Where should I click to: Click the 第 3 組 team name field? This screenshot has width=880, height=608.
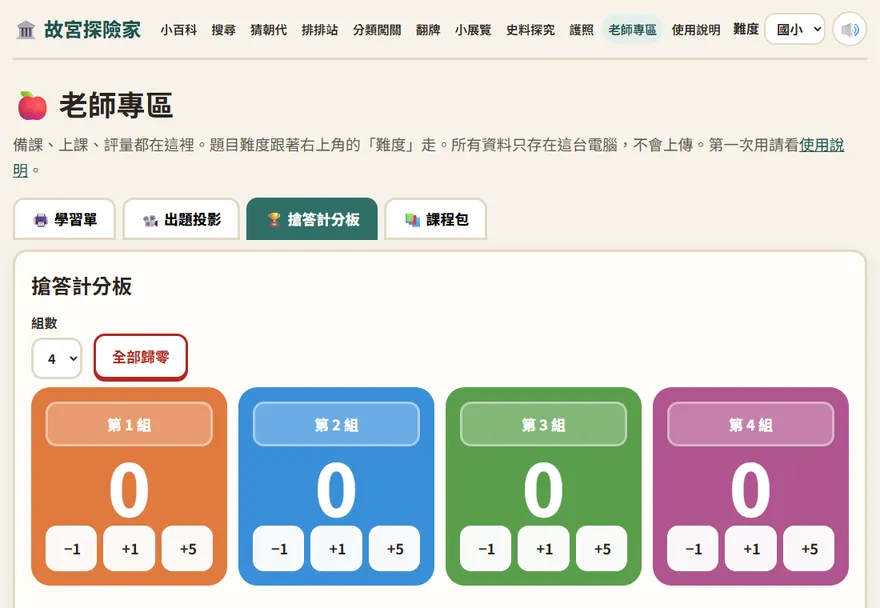(543, 424)
